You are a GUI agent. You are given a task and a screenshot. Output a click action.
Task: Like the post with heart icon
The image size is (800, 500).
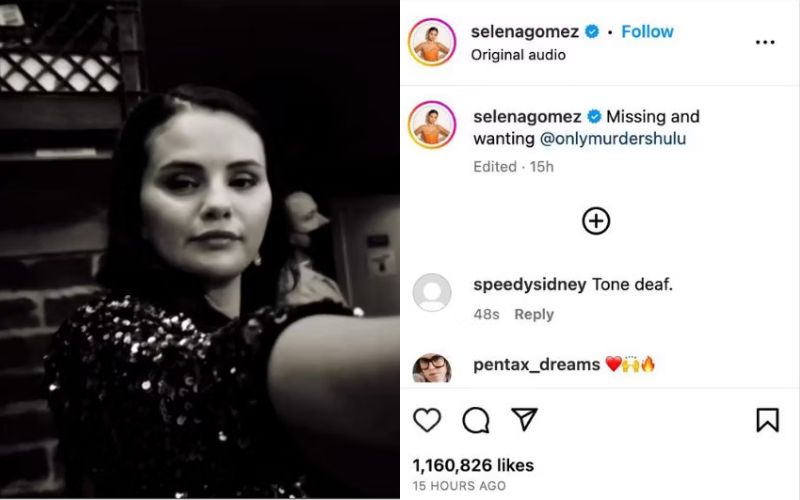tap(427, 420)
